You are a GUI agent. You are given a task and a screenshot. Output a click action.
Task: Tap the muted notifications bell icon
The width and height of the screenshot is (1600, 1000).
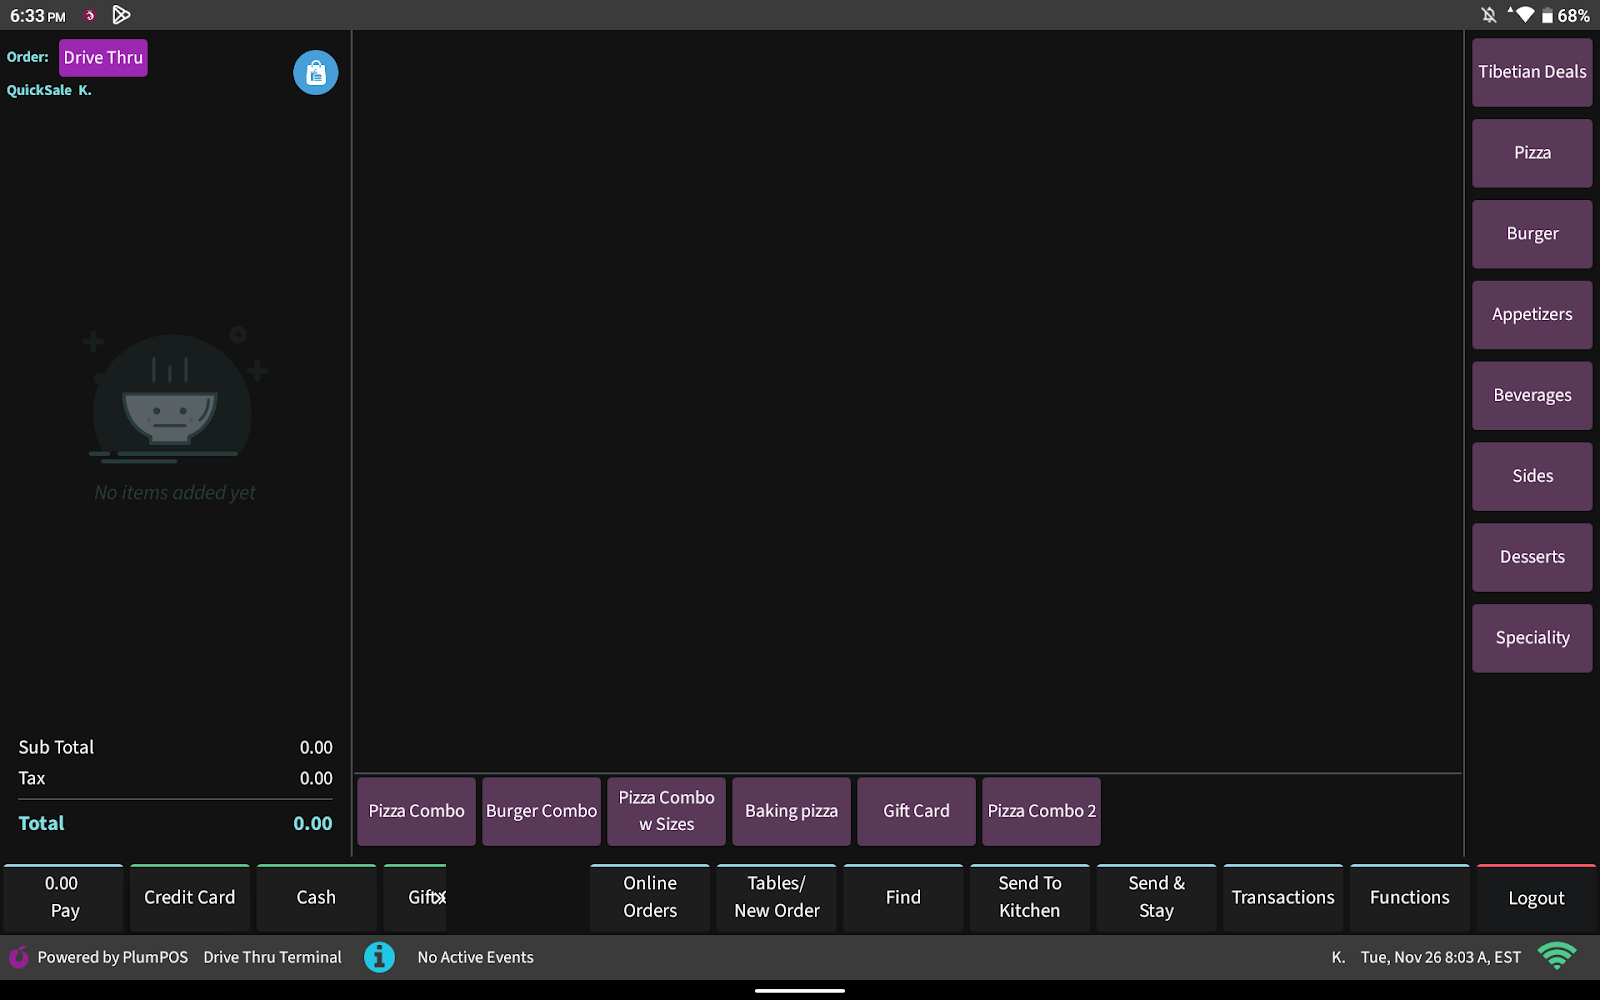pyautogui.click(x=1488, y=15)
